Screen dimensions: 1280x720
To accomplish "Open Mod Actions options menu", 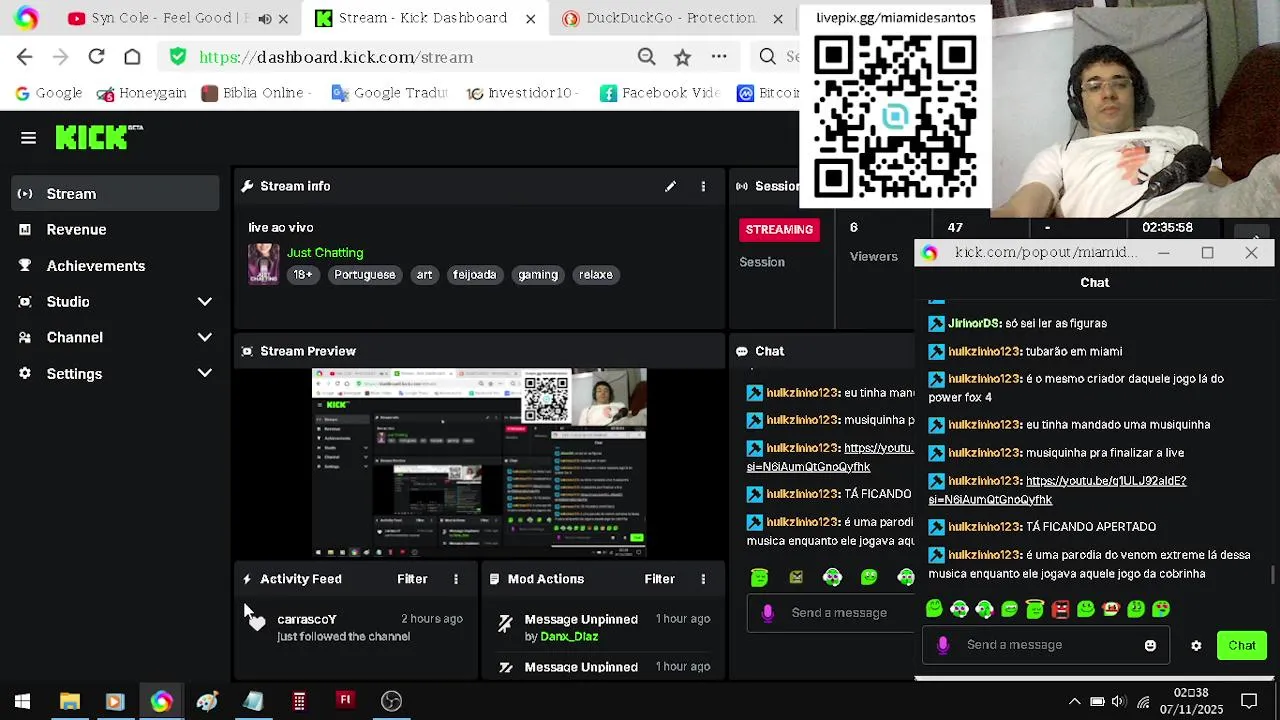I will (x=703, y=579).
